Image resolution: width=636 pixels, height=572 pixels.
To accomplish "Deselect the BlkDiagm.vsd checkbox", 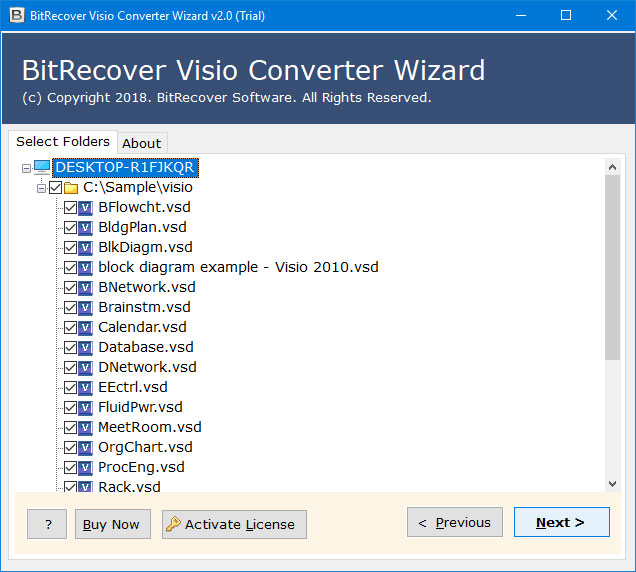I will pyautogui.click(x=71, y=247).
